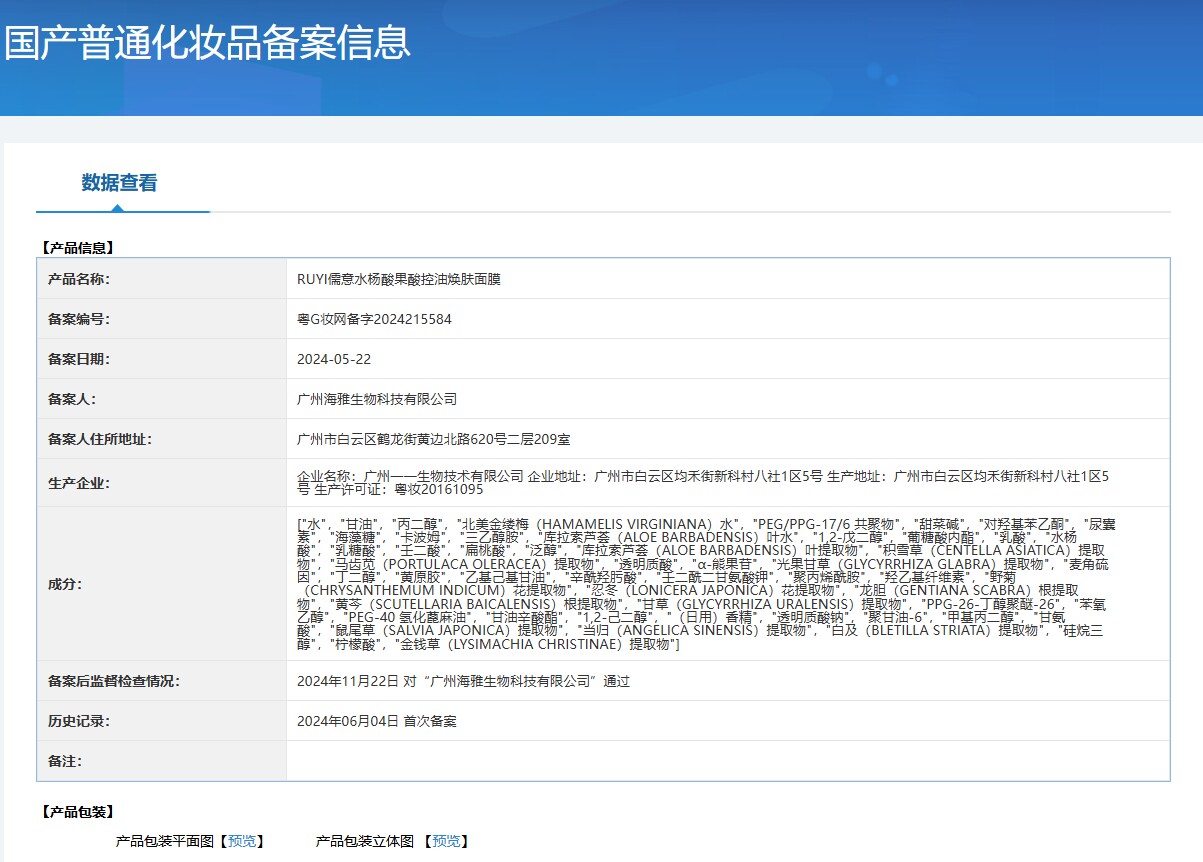Click the 产品包装立体图 label text

point(364,841)
